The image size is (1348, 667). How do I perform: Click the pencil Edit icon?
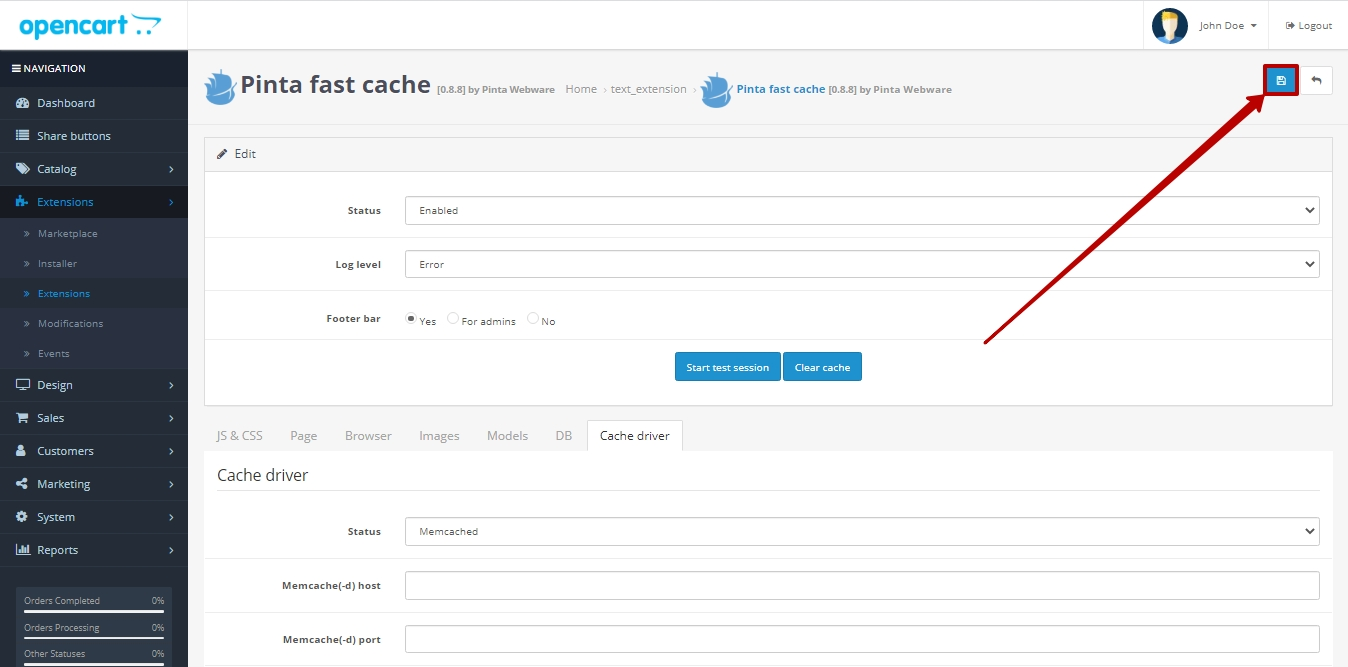coord(222,154)
